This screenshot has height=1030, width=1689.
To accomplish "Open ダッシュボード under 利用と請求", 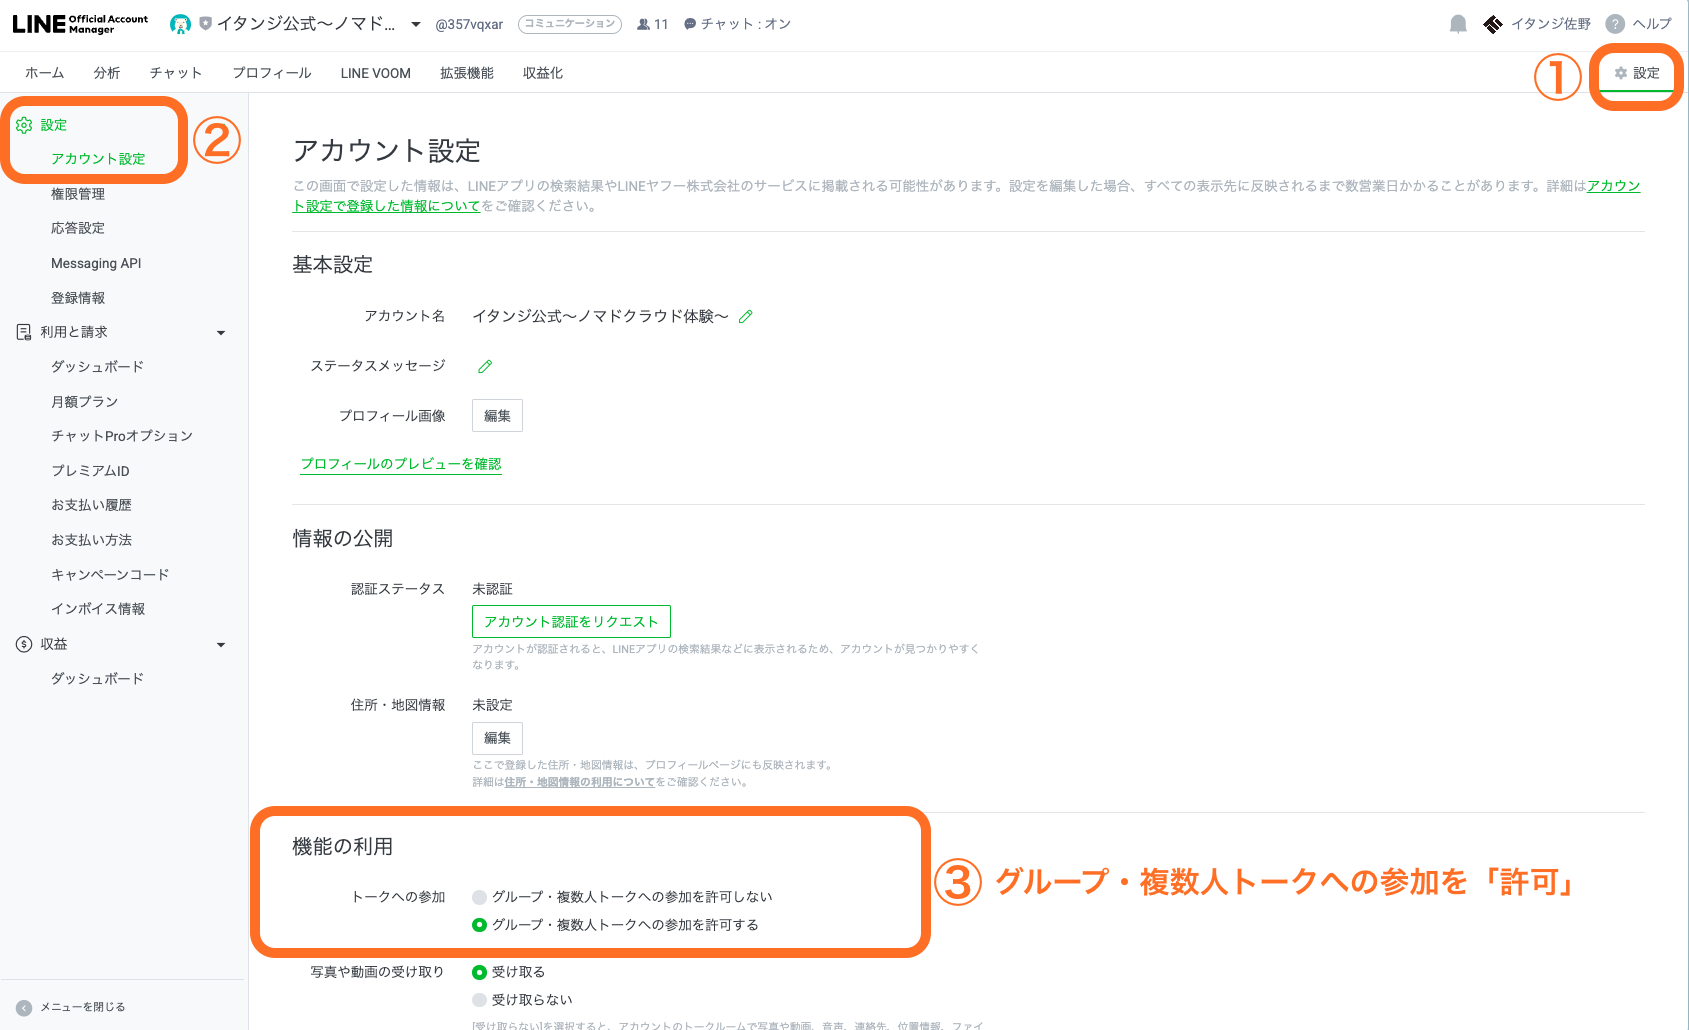I will pyautogui.click(x=97, y=367).
